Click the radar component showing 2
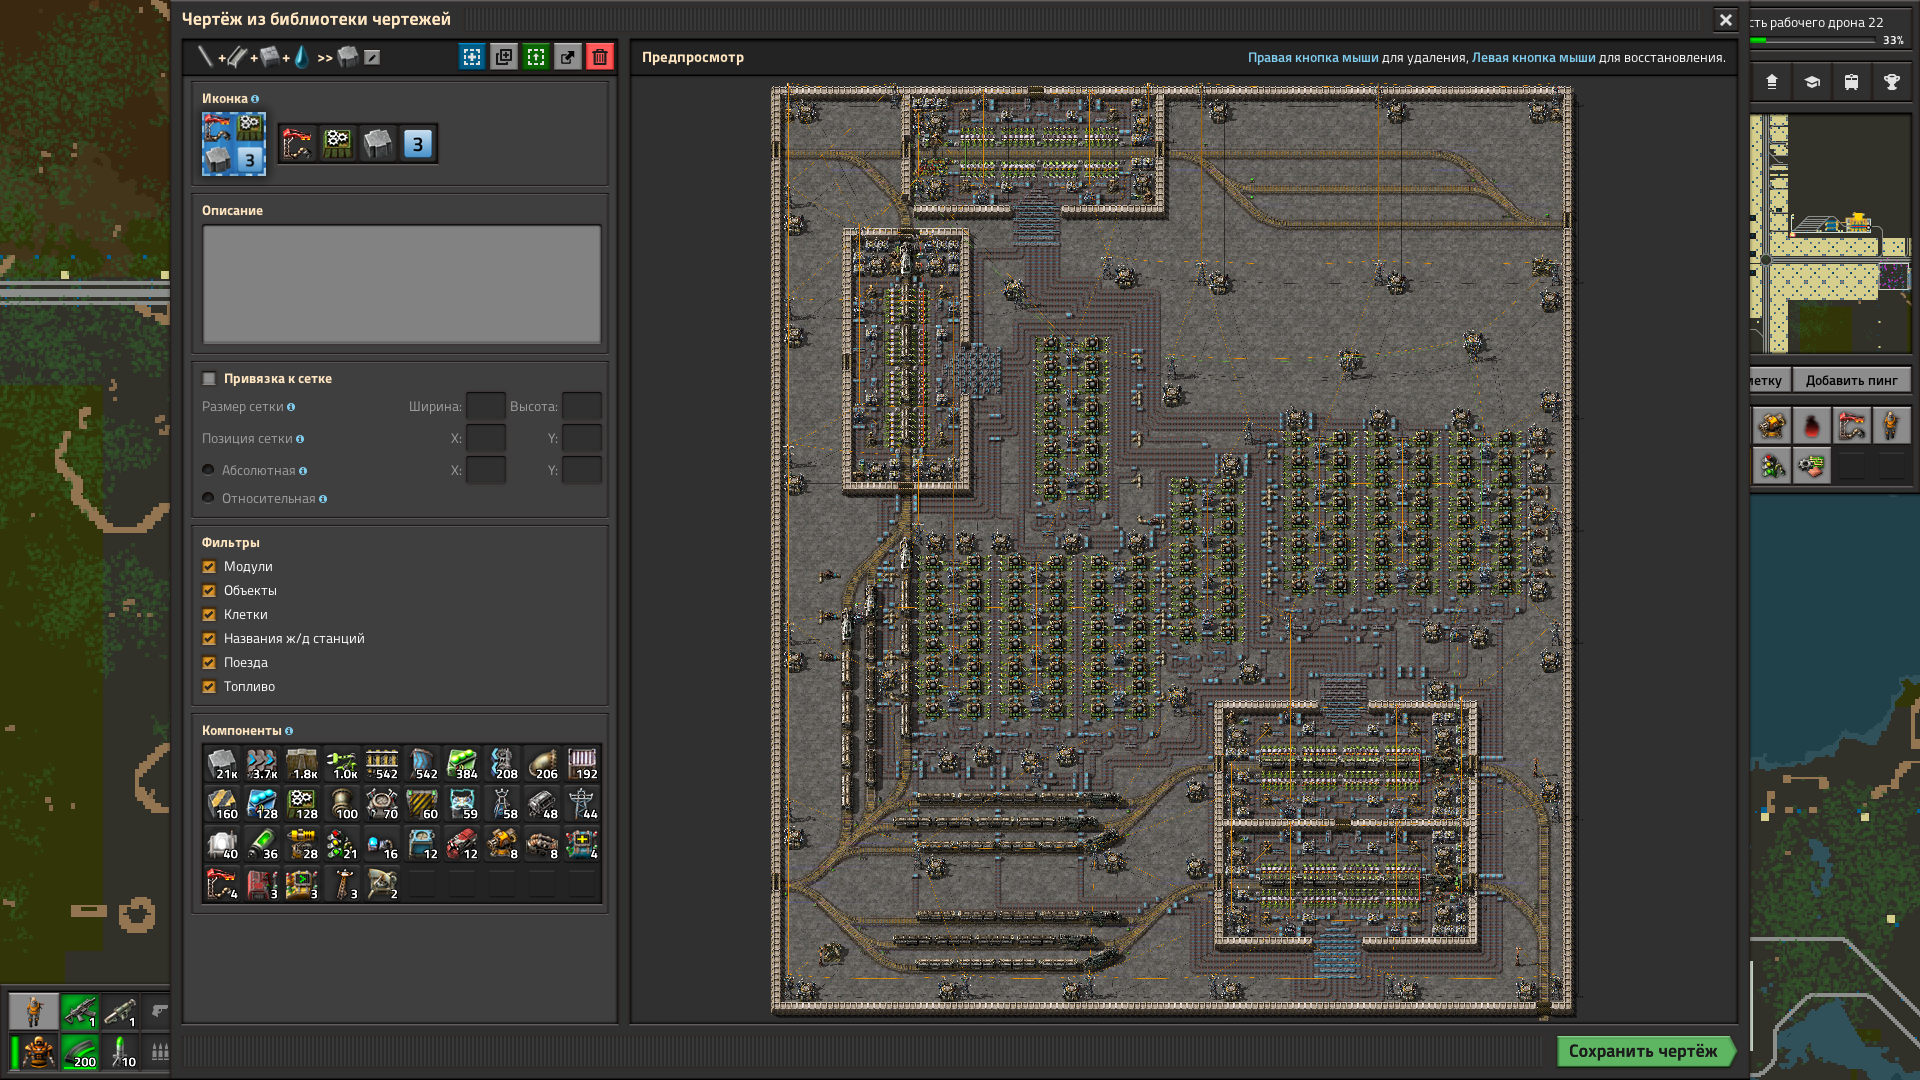 point(382,884)
